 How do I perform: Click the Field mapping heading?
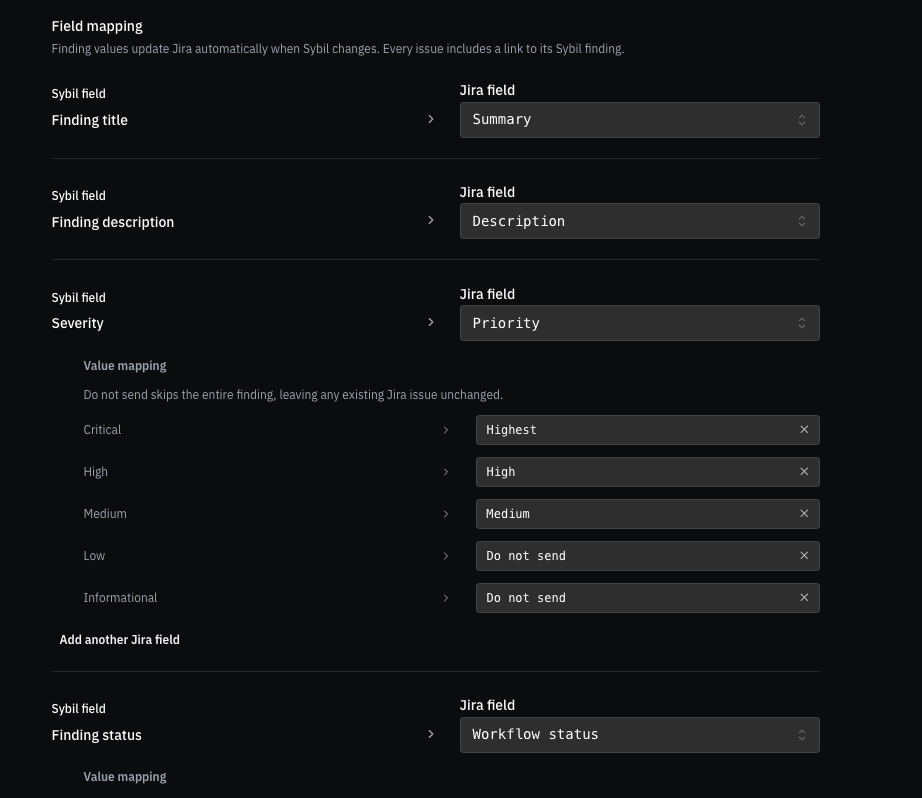pos(97,26)
